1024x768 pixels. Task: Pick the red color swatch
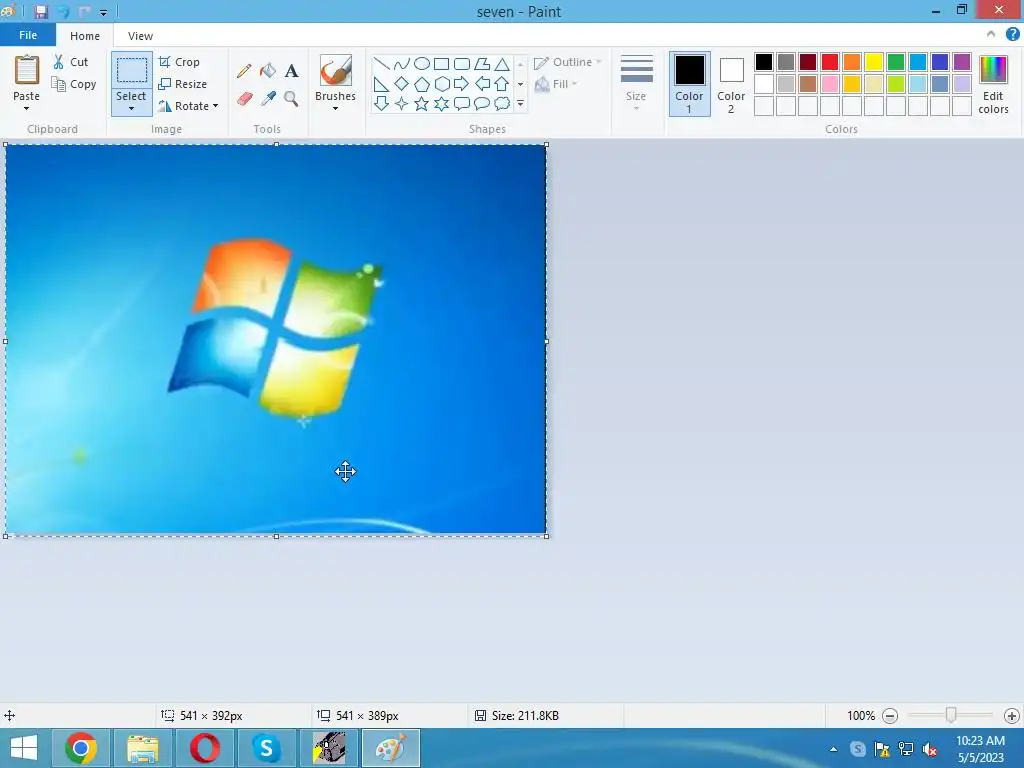pyautogui.click(x=830, y=62)
